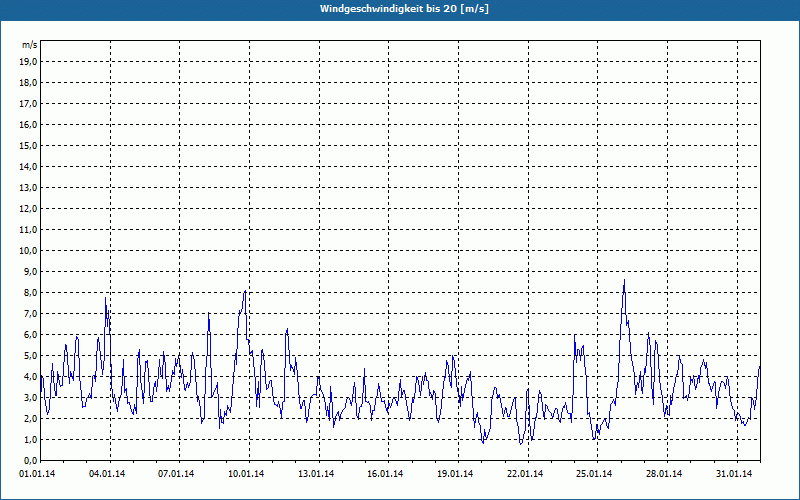Image resolution: width=800 pixels, height=500 pixels.
Task: Click the wind peak just before 04.01.14
Action: (106, 298)
